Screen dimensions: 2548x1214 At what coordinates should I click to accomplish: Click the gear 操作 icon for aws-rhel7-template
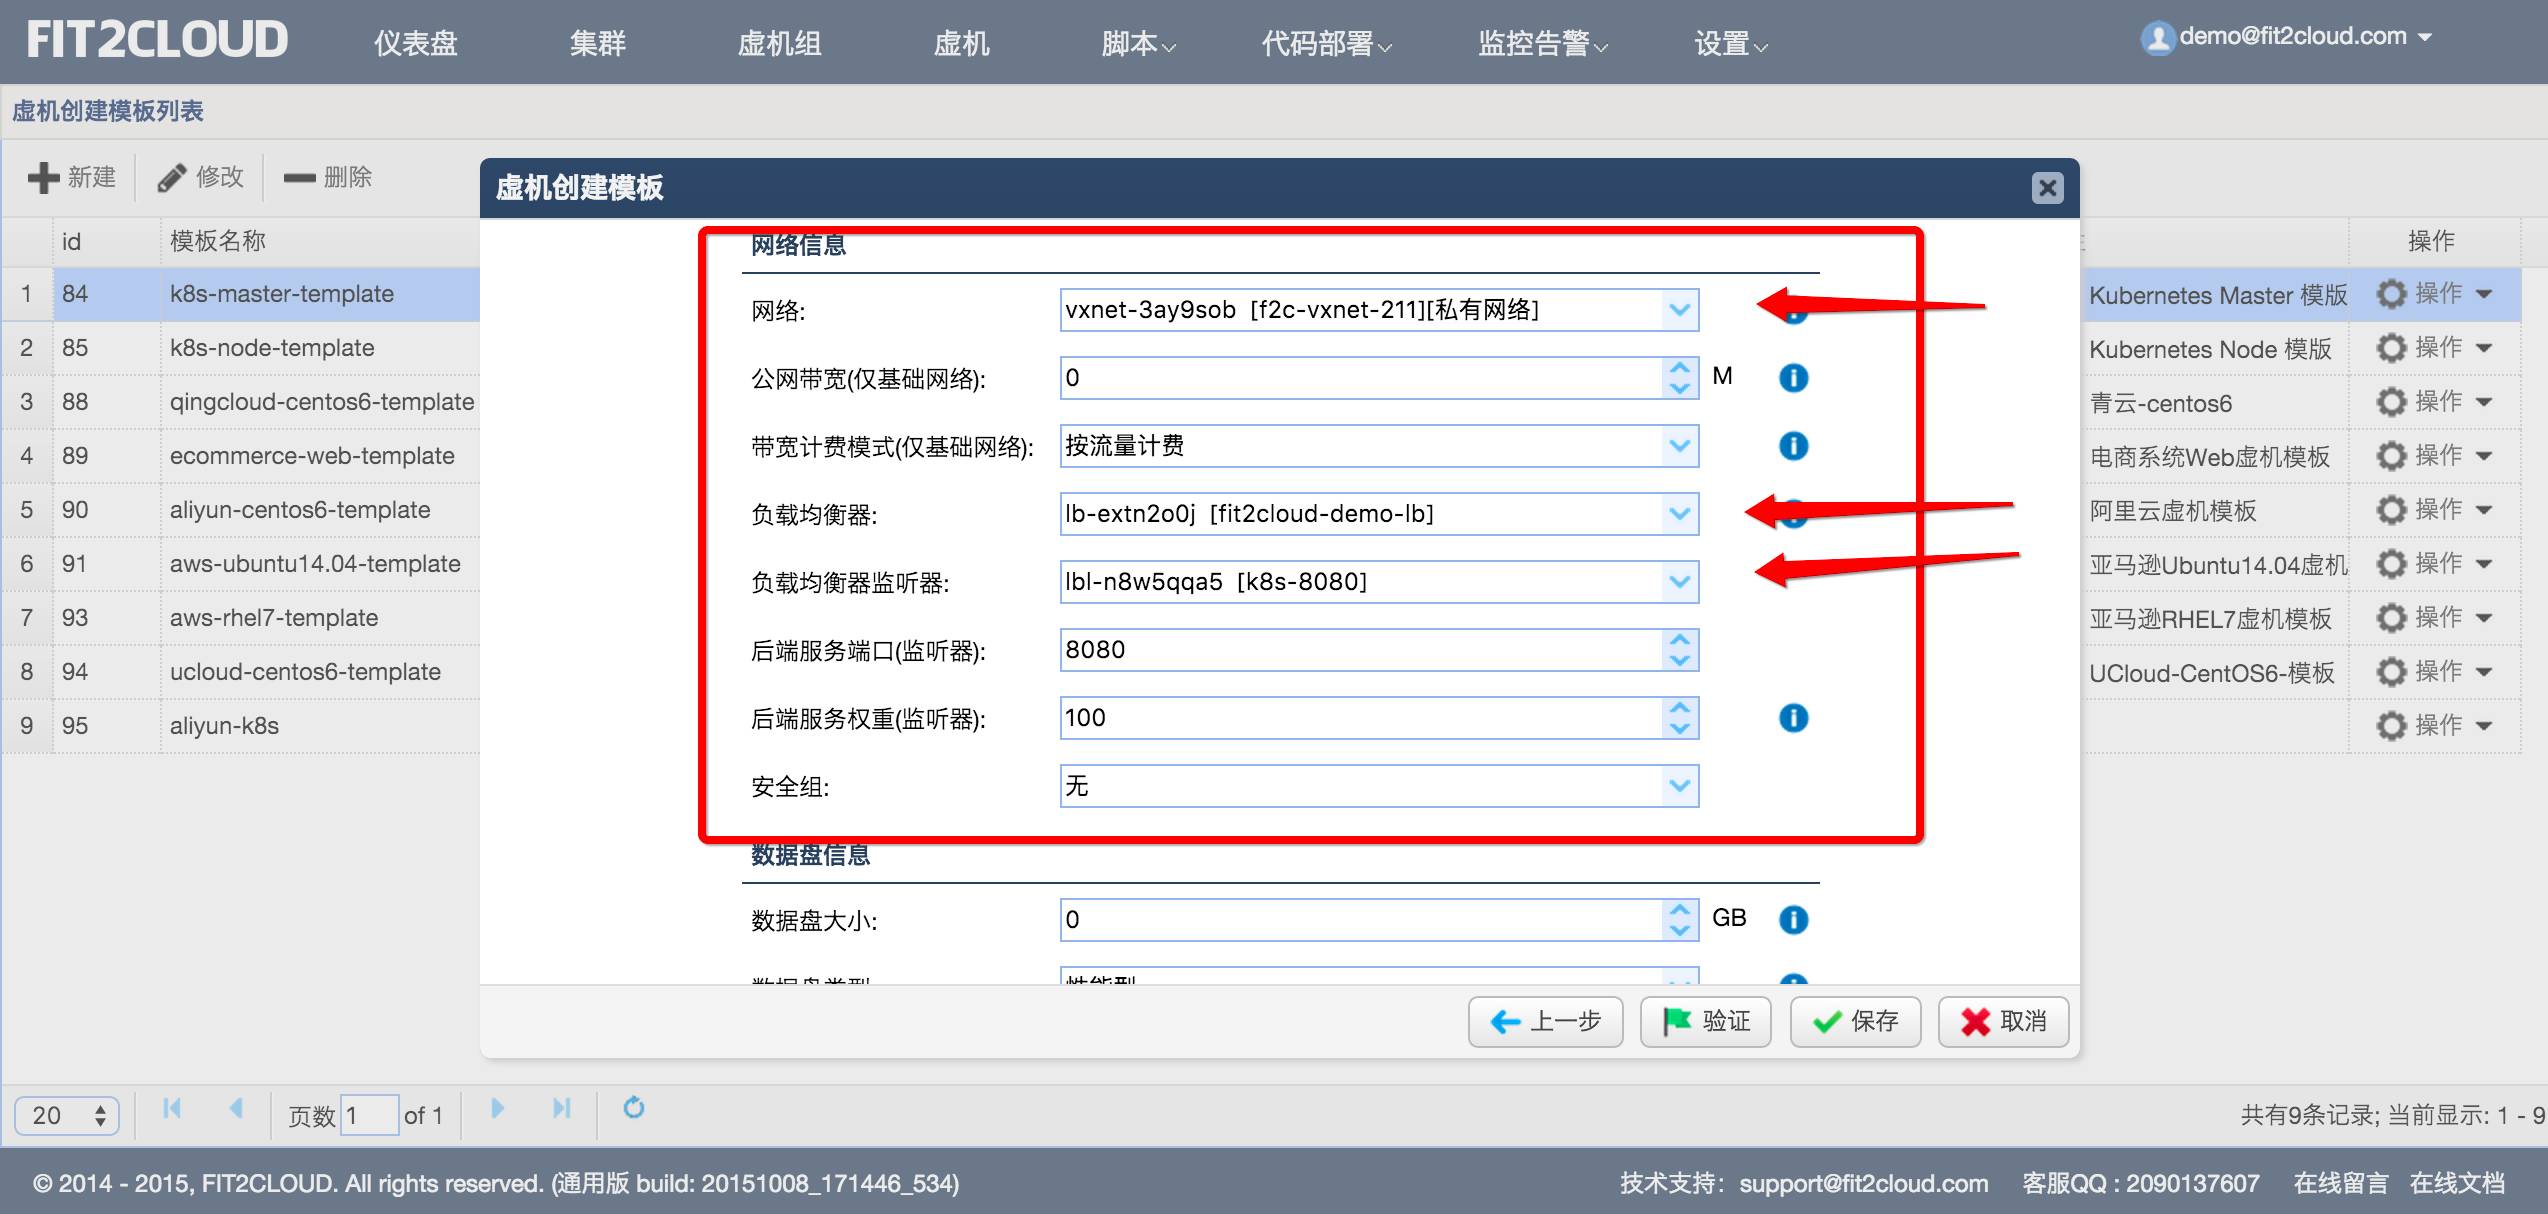(2390, 618)
